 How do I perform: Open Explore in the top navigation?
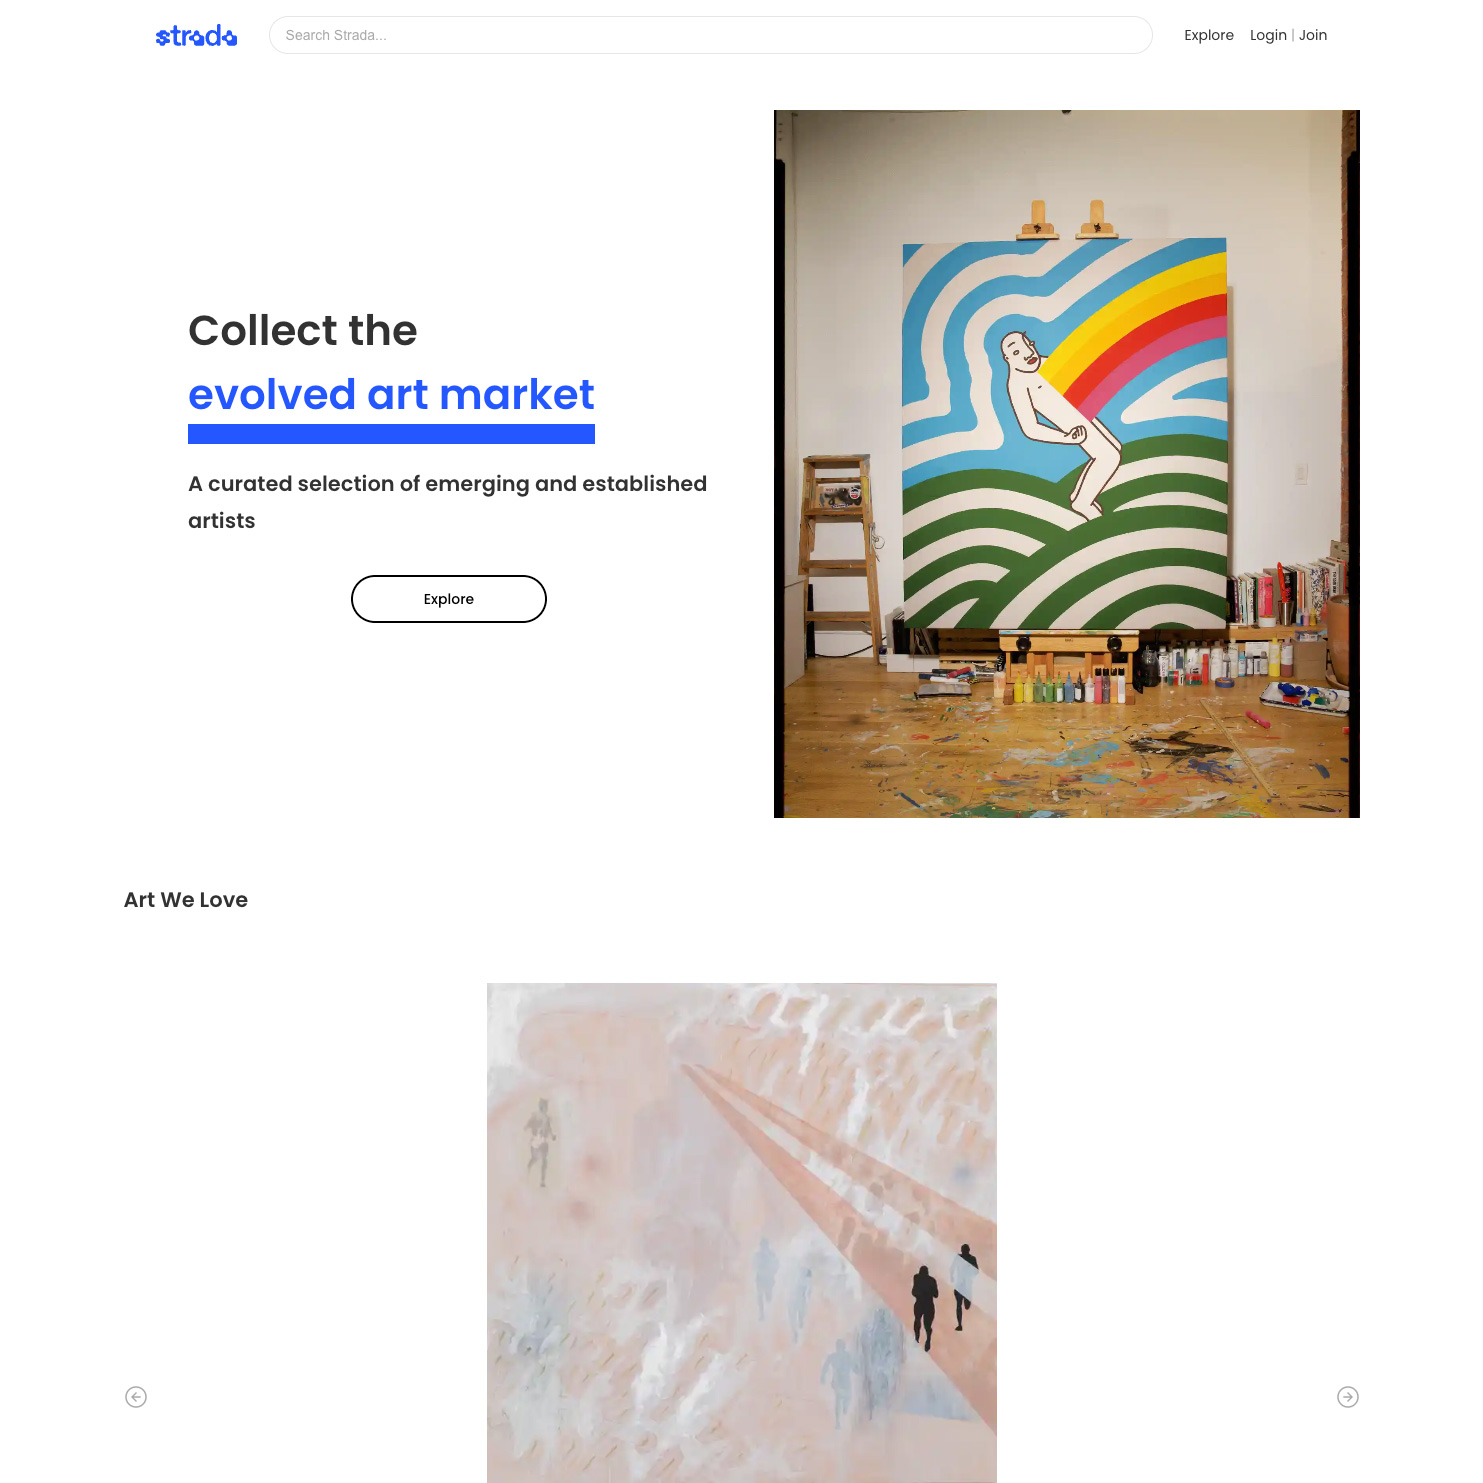(1209, 35)
